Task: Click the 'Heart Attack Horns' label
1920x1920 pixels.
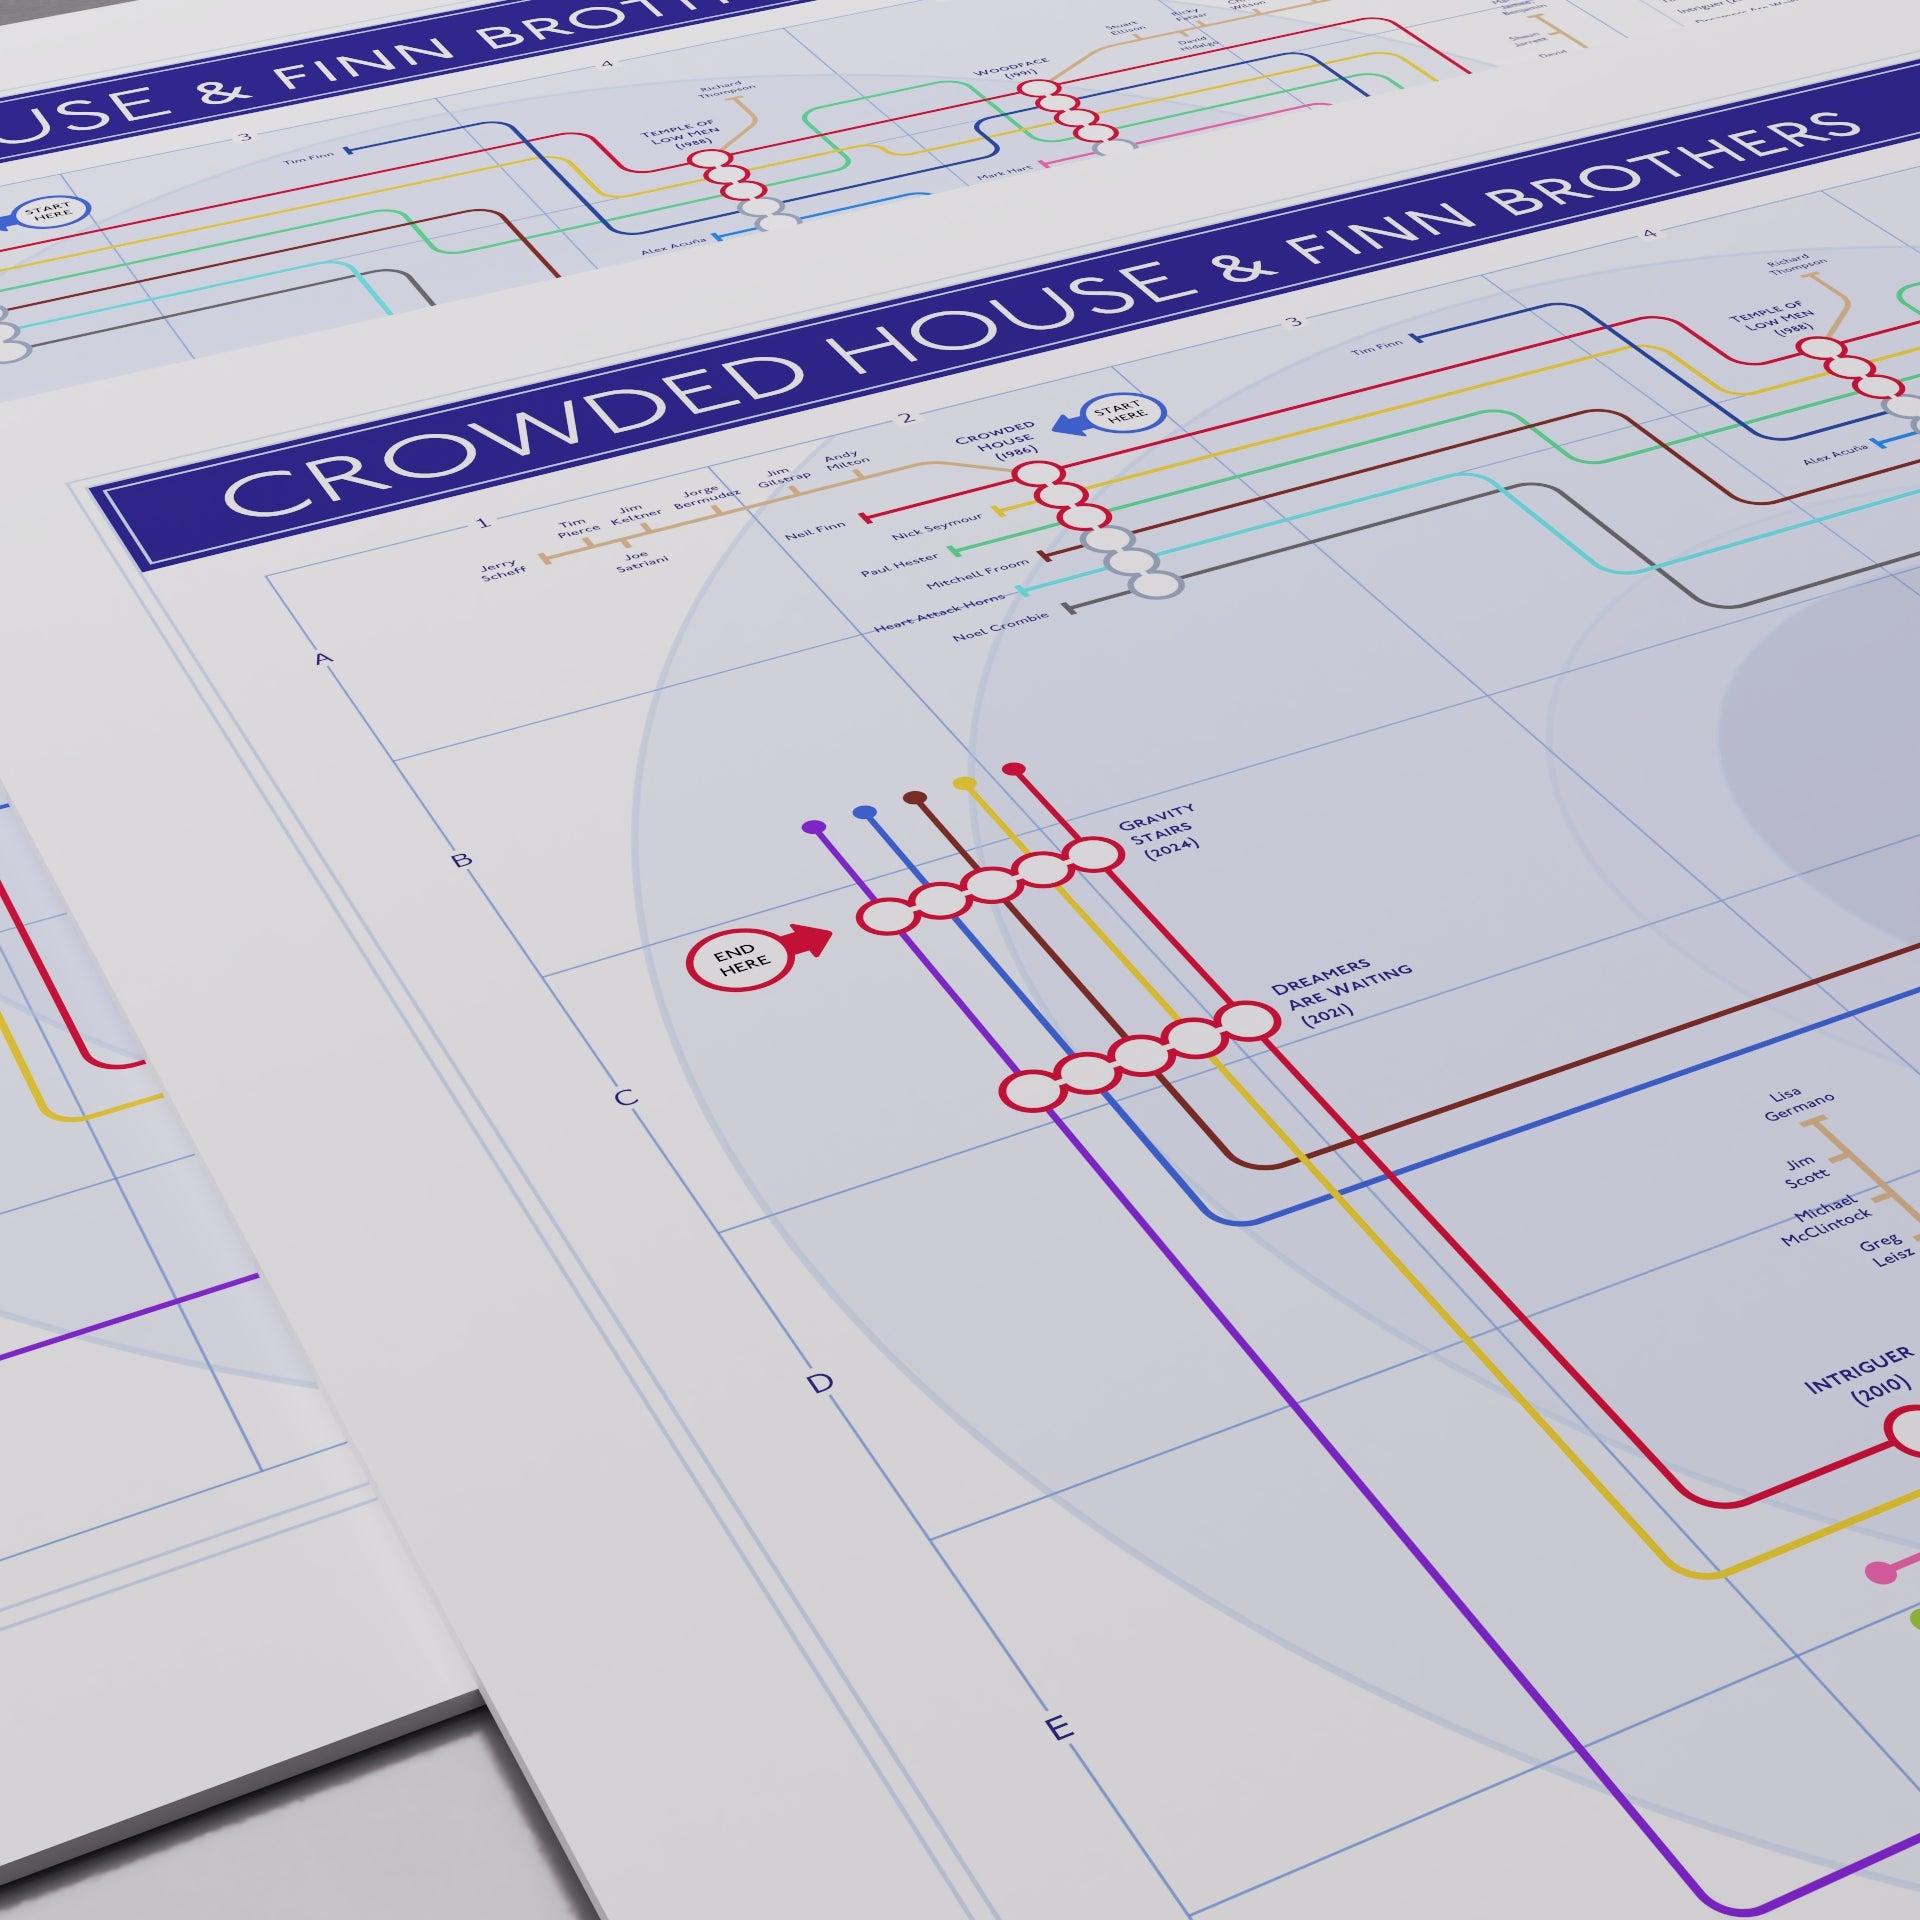Action: pyautogui.click(x=940, y=612)
